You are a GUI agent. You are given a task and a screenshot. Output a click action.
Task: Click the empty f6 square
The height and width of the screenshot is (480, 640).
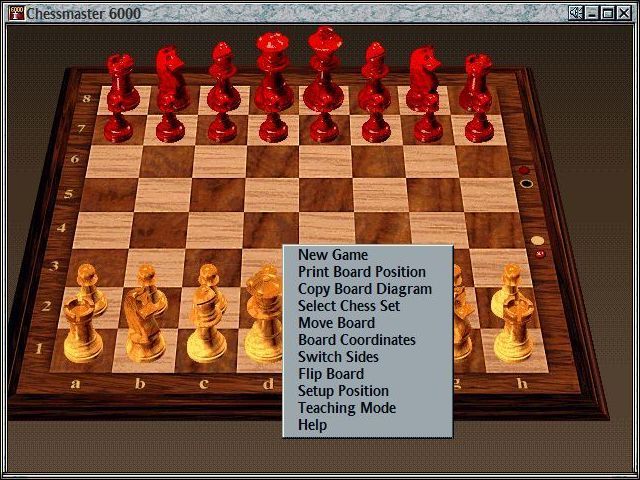[378, 162]
